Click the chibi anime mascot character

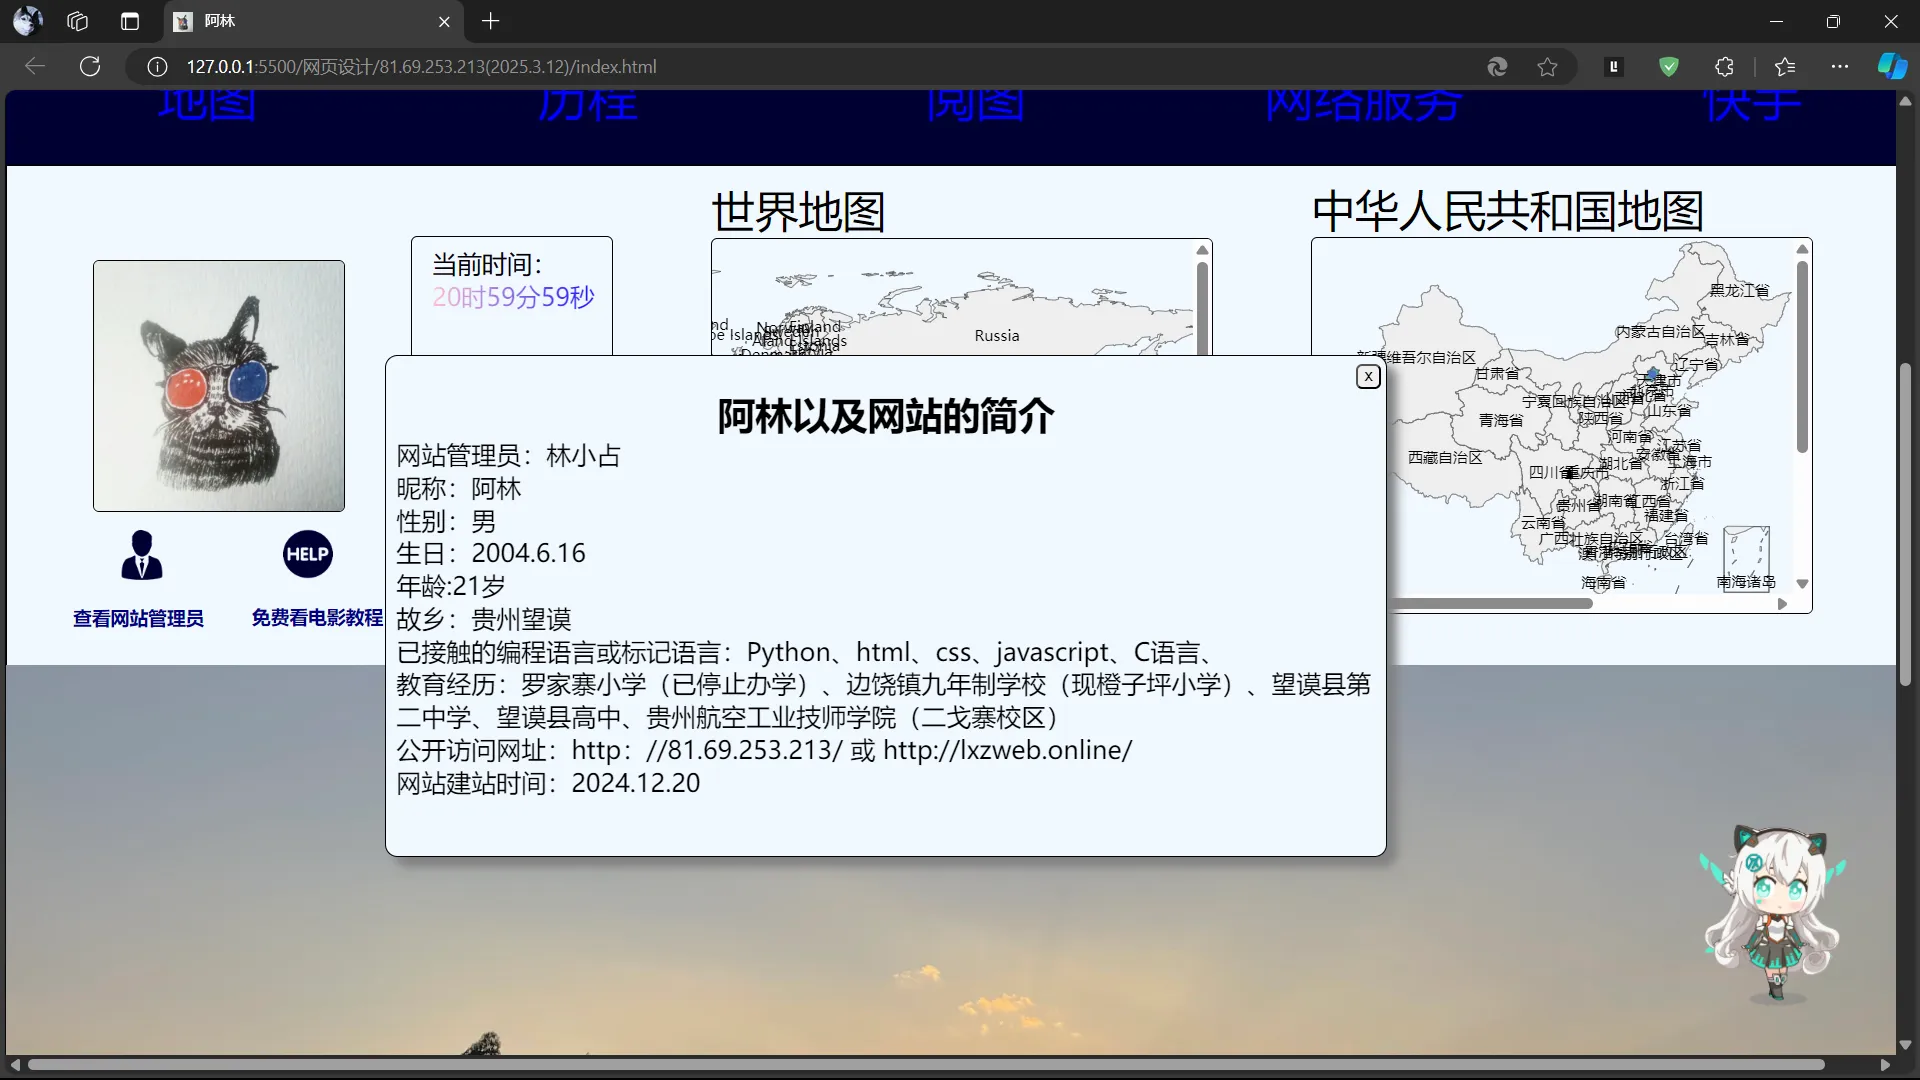click(1776, 912)
